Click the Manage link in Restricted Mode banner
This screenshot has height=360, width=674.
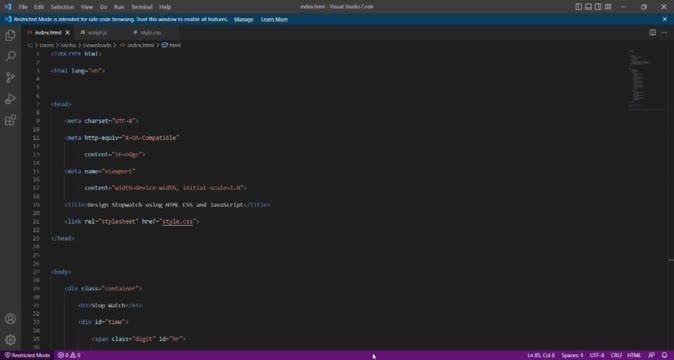click(x=244, y=19)
